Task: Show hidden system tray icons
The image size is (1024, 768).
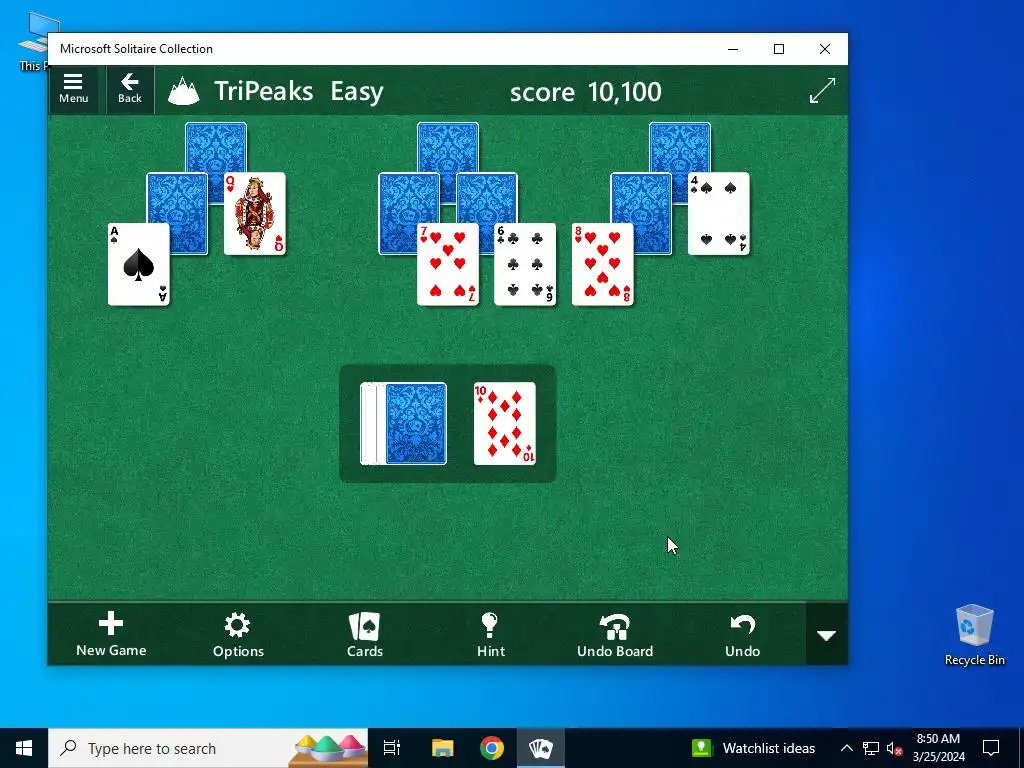Action: (846, 748)
